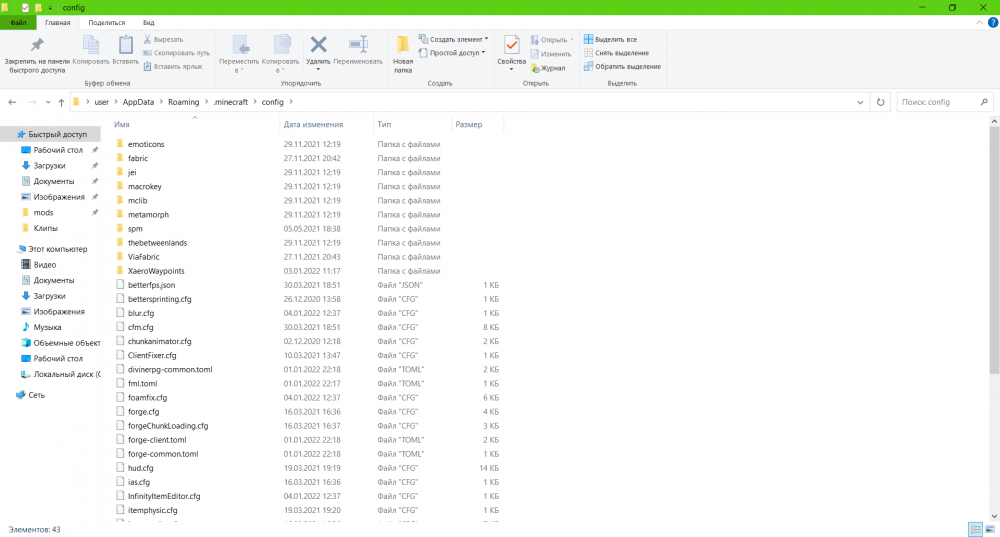Viewport: 1000px width, 537px height.
Task: Click the Изменить edit command
Action: tap(551, 54)
